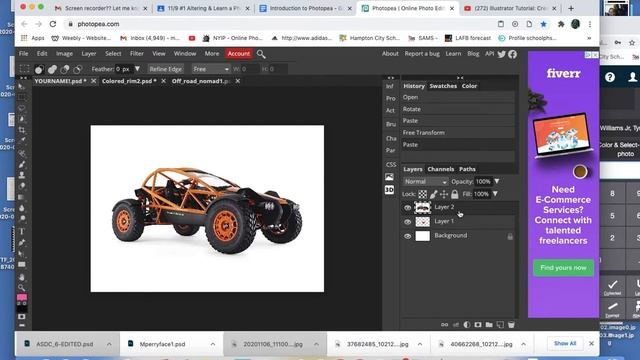Expand the Opacity slider arrow

pos(497,181)
